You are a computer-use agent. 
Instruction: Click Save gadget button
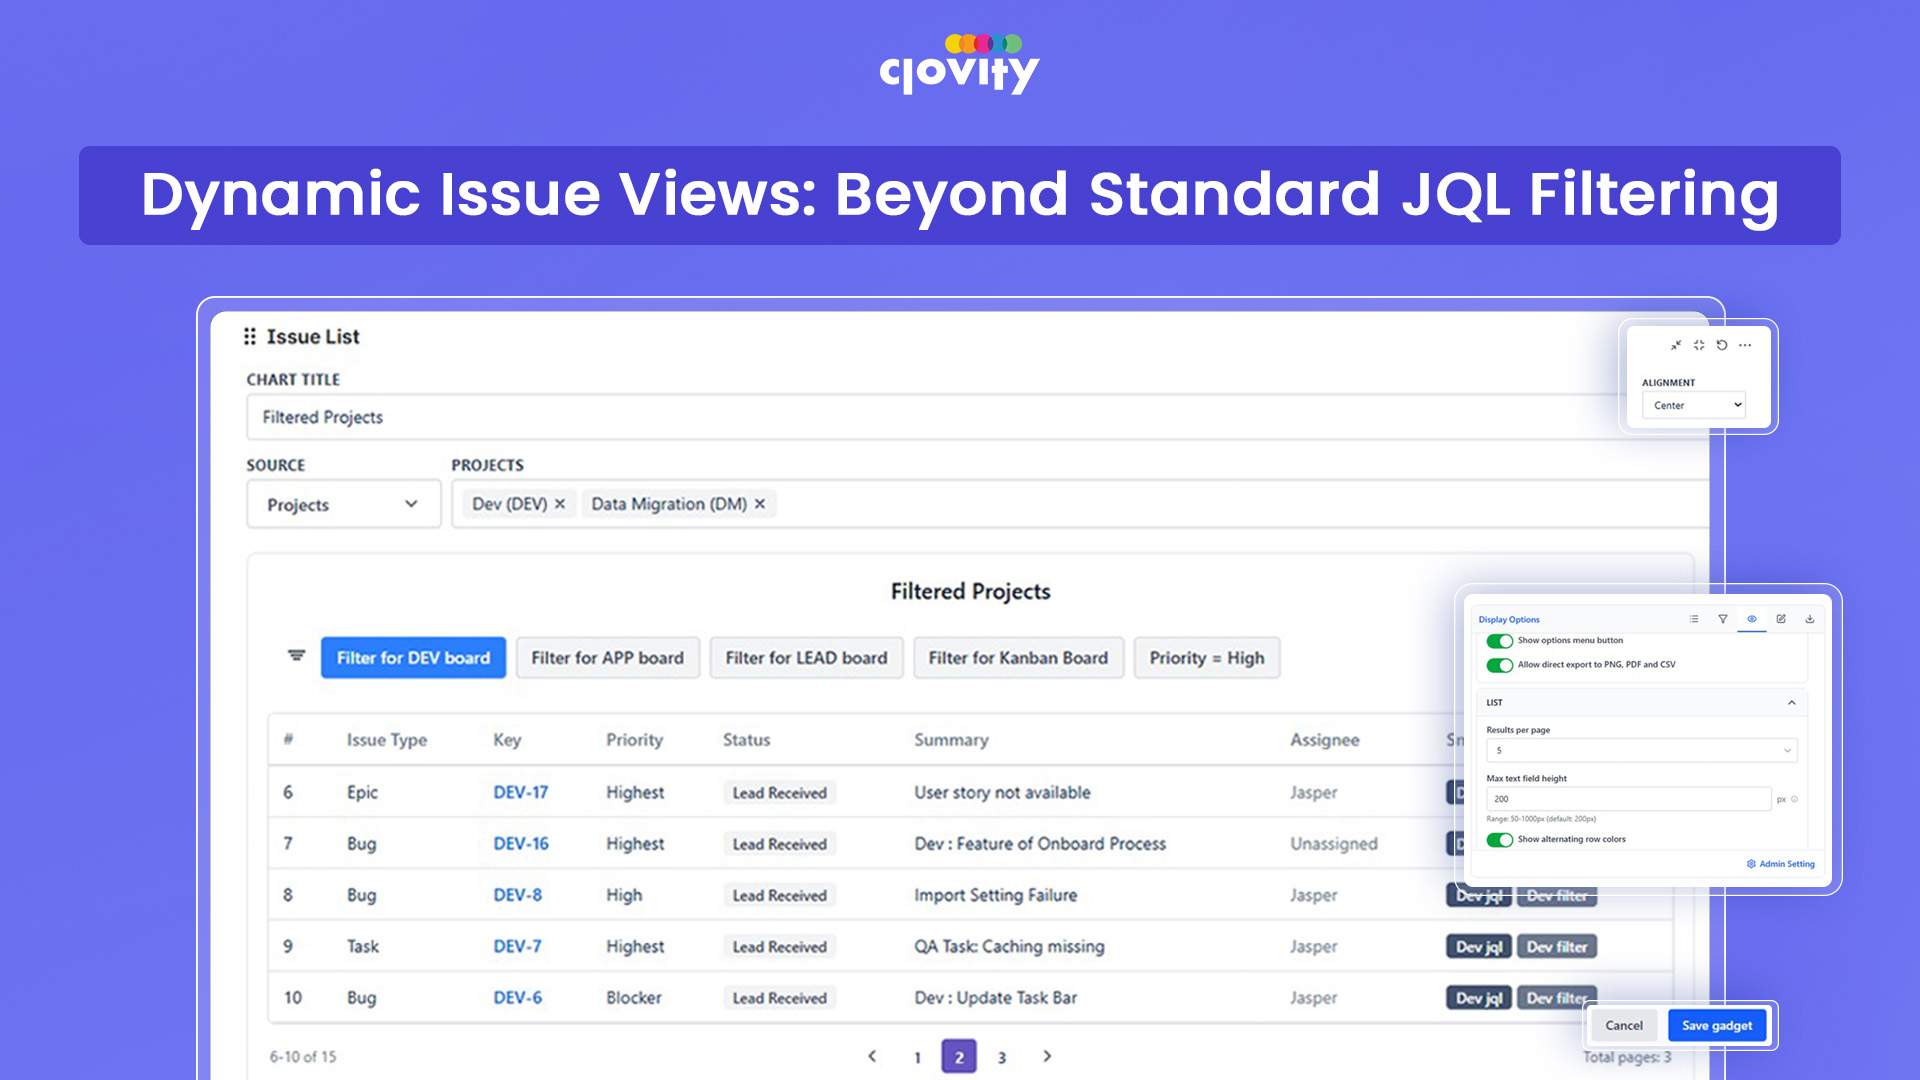coord(1717,1025)
